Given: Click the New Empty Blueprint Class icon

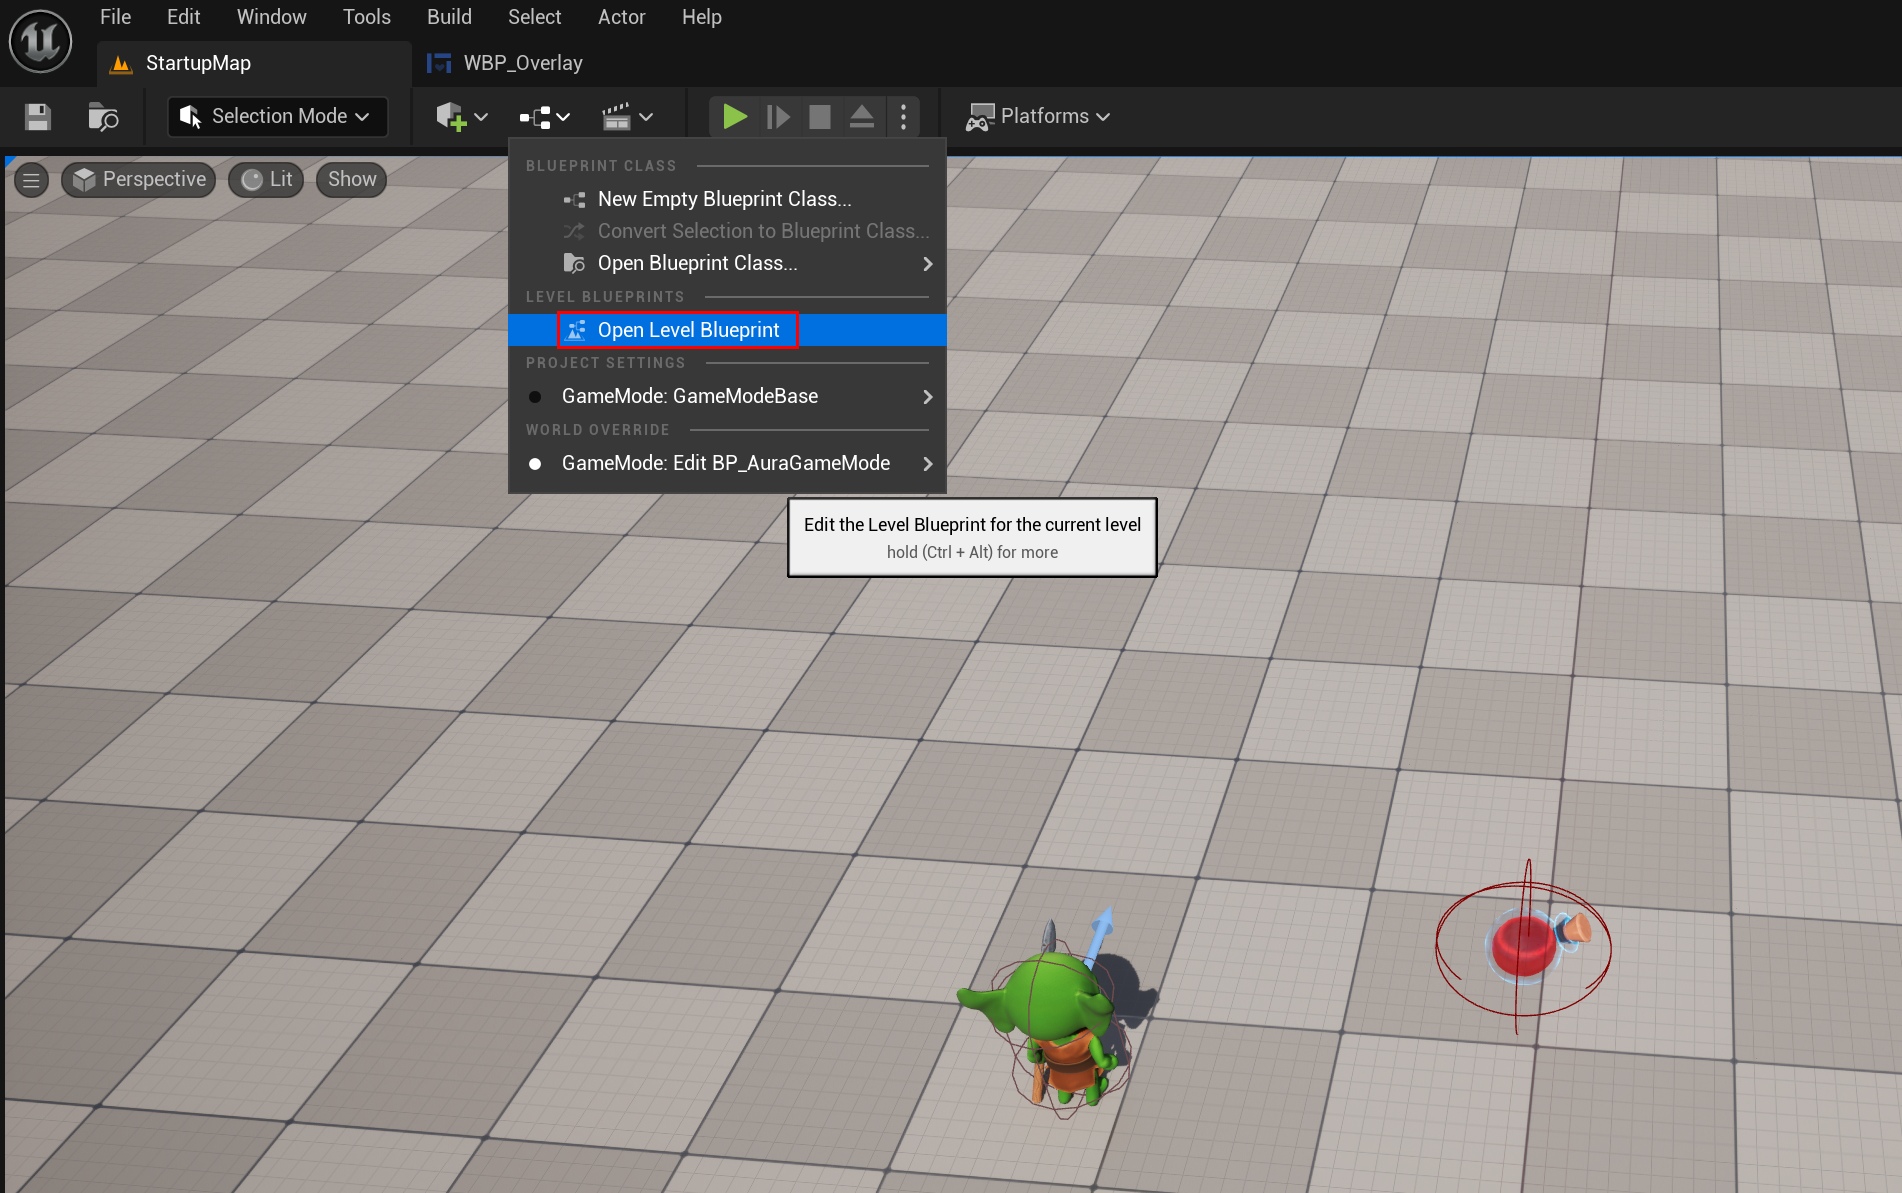Looking at the screenshot, I should click(x=575, y=199).
